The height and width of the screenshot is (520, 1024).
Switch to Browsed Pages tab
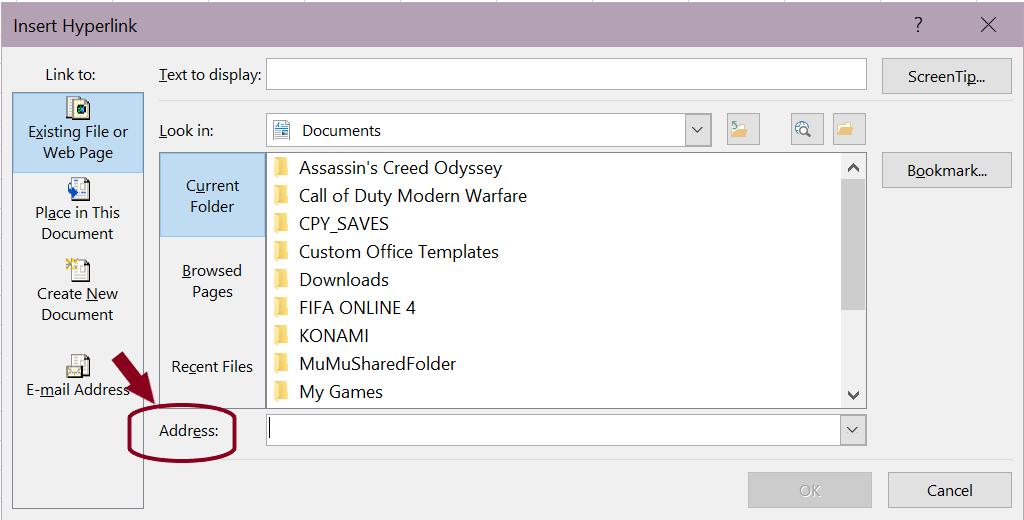tap(212, 281)
